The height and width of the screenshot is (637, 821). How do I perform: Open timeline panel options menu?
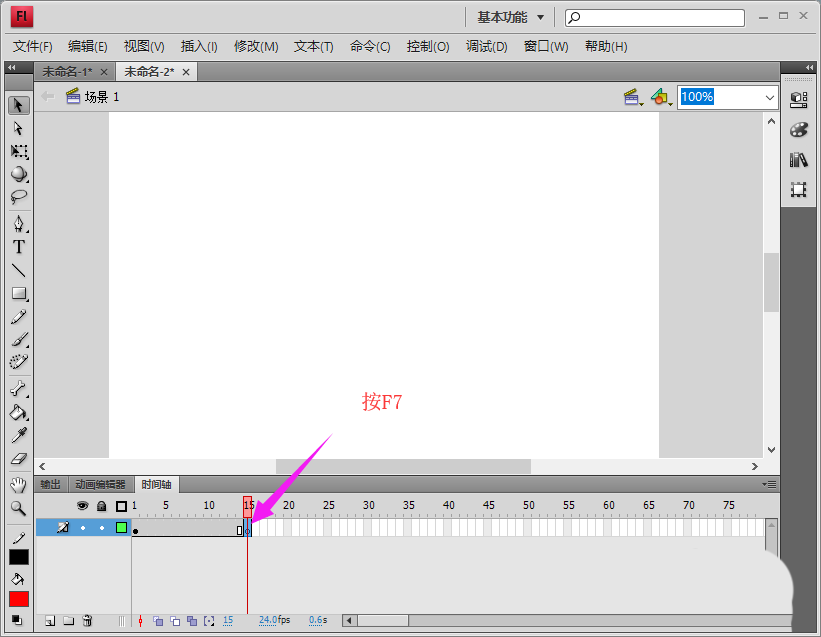[x=769, y=485]
